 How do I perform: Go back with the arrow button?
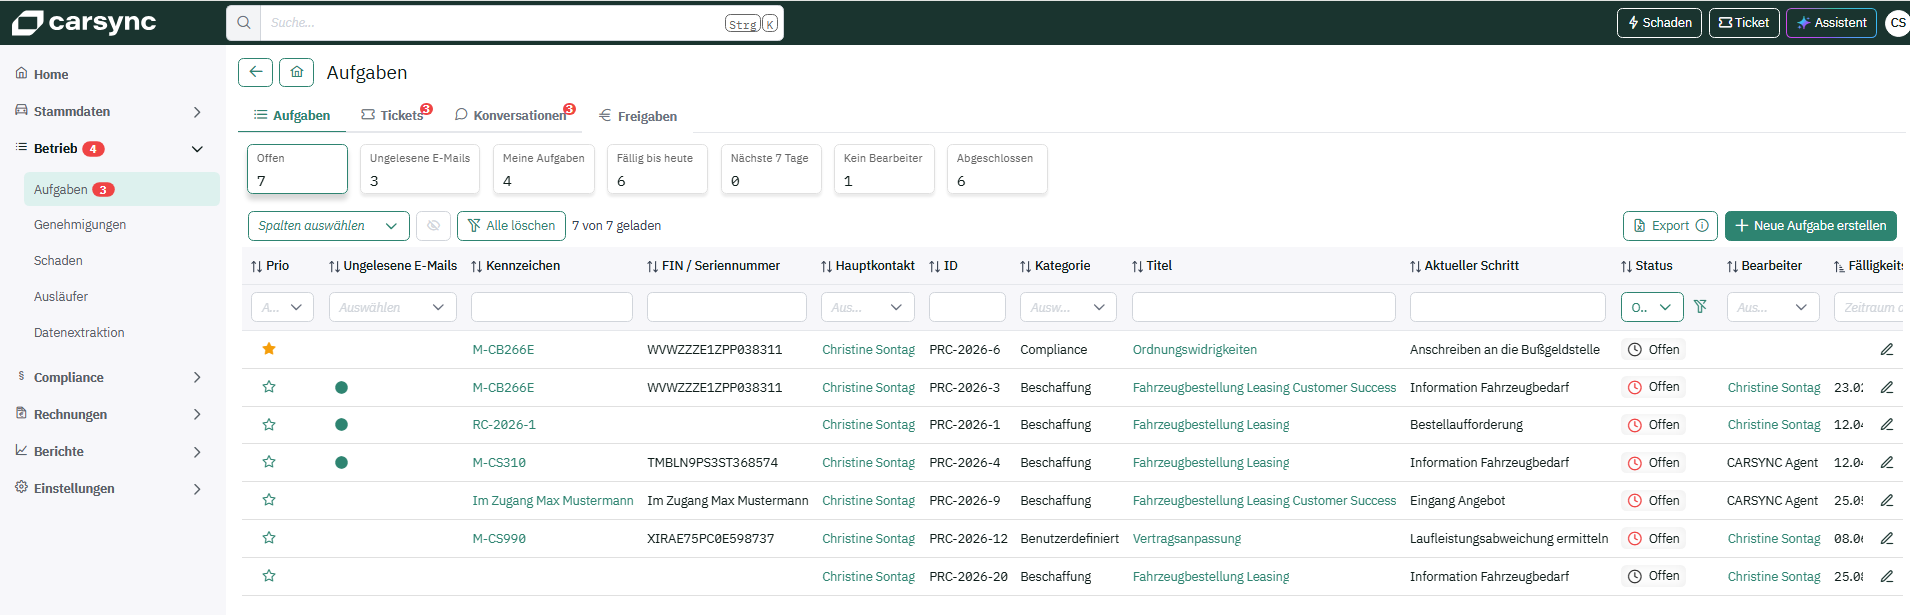(255, 72)
